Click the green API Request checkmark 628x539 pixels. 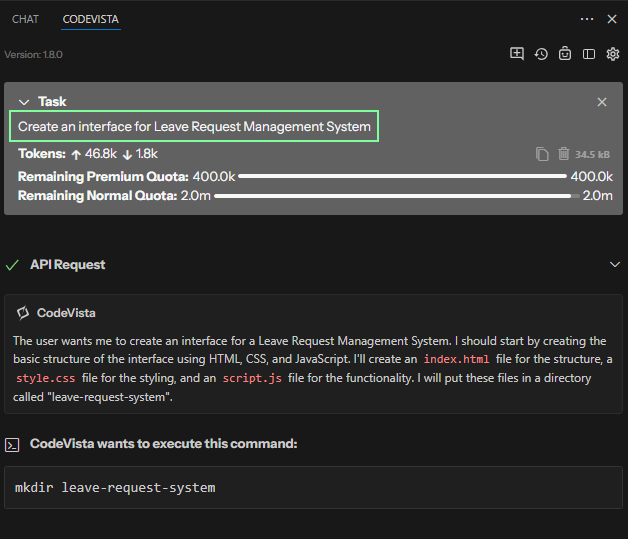(x=12, y=265)
